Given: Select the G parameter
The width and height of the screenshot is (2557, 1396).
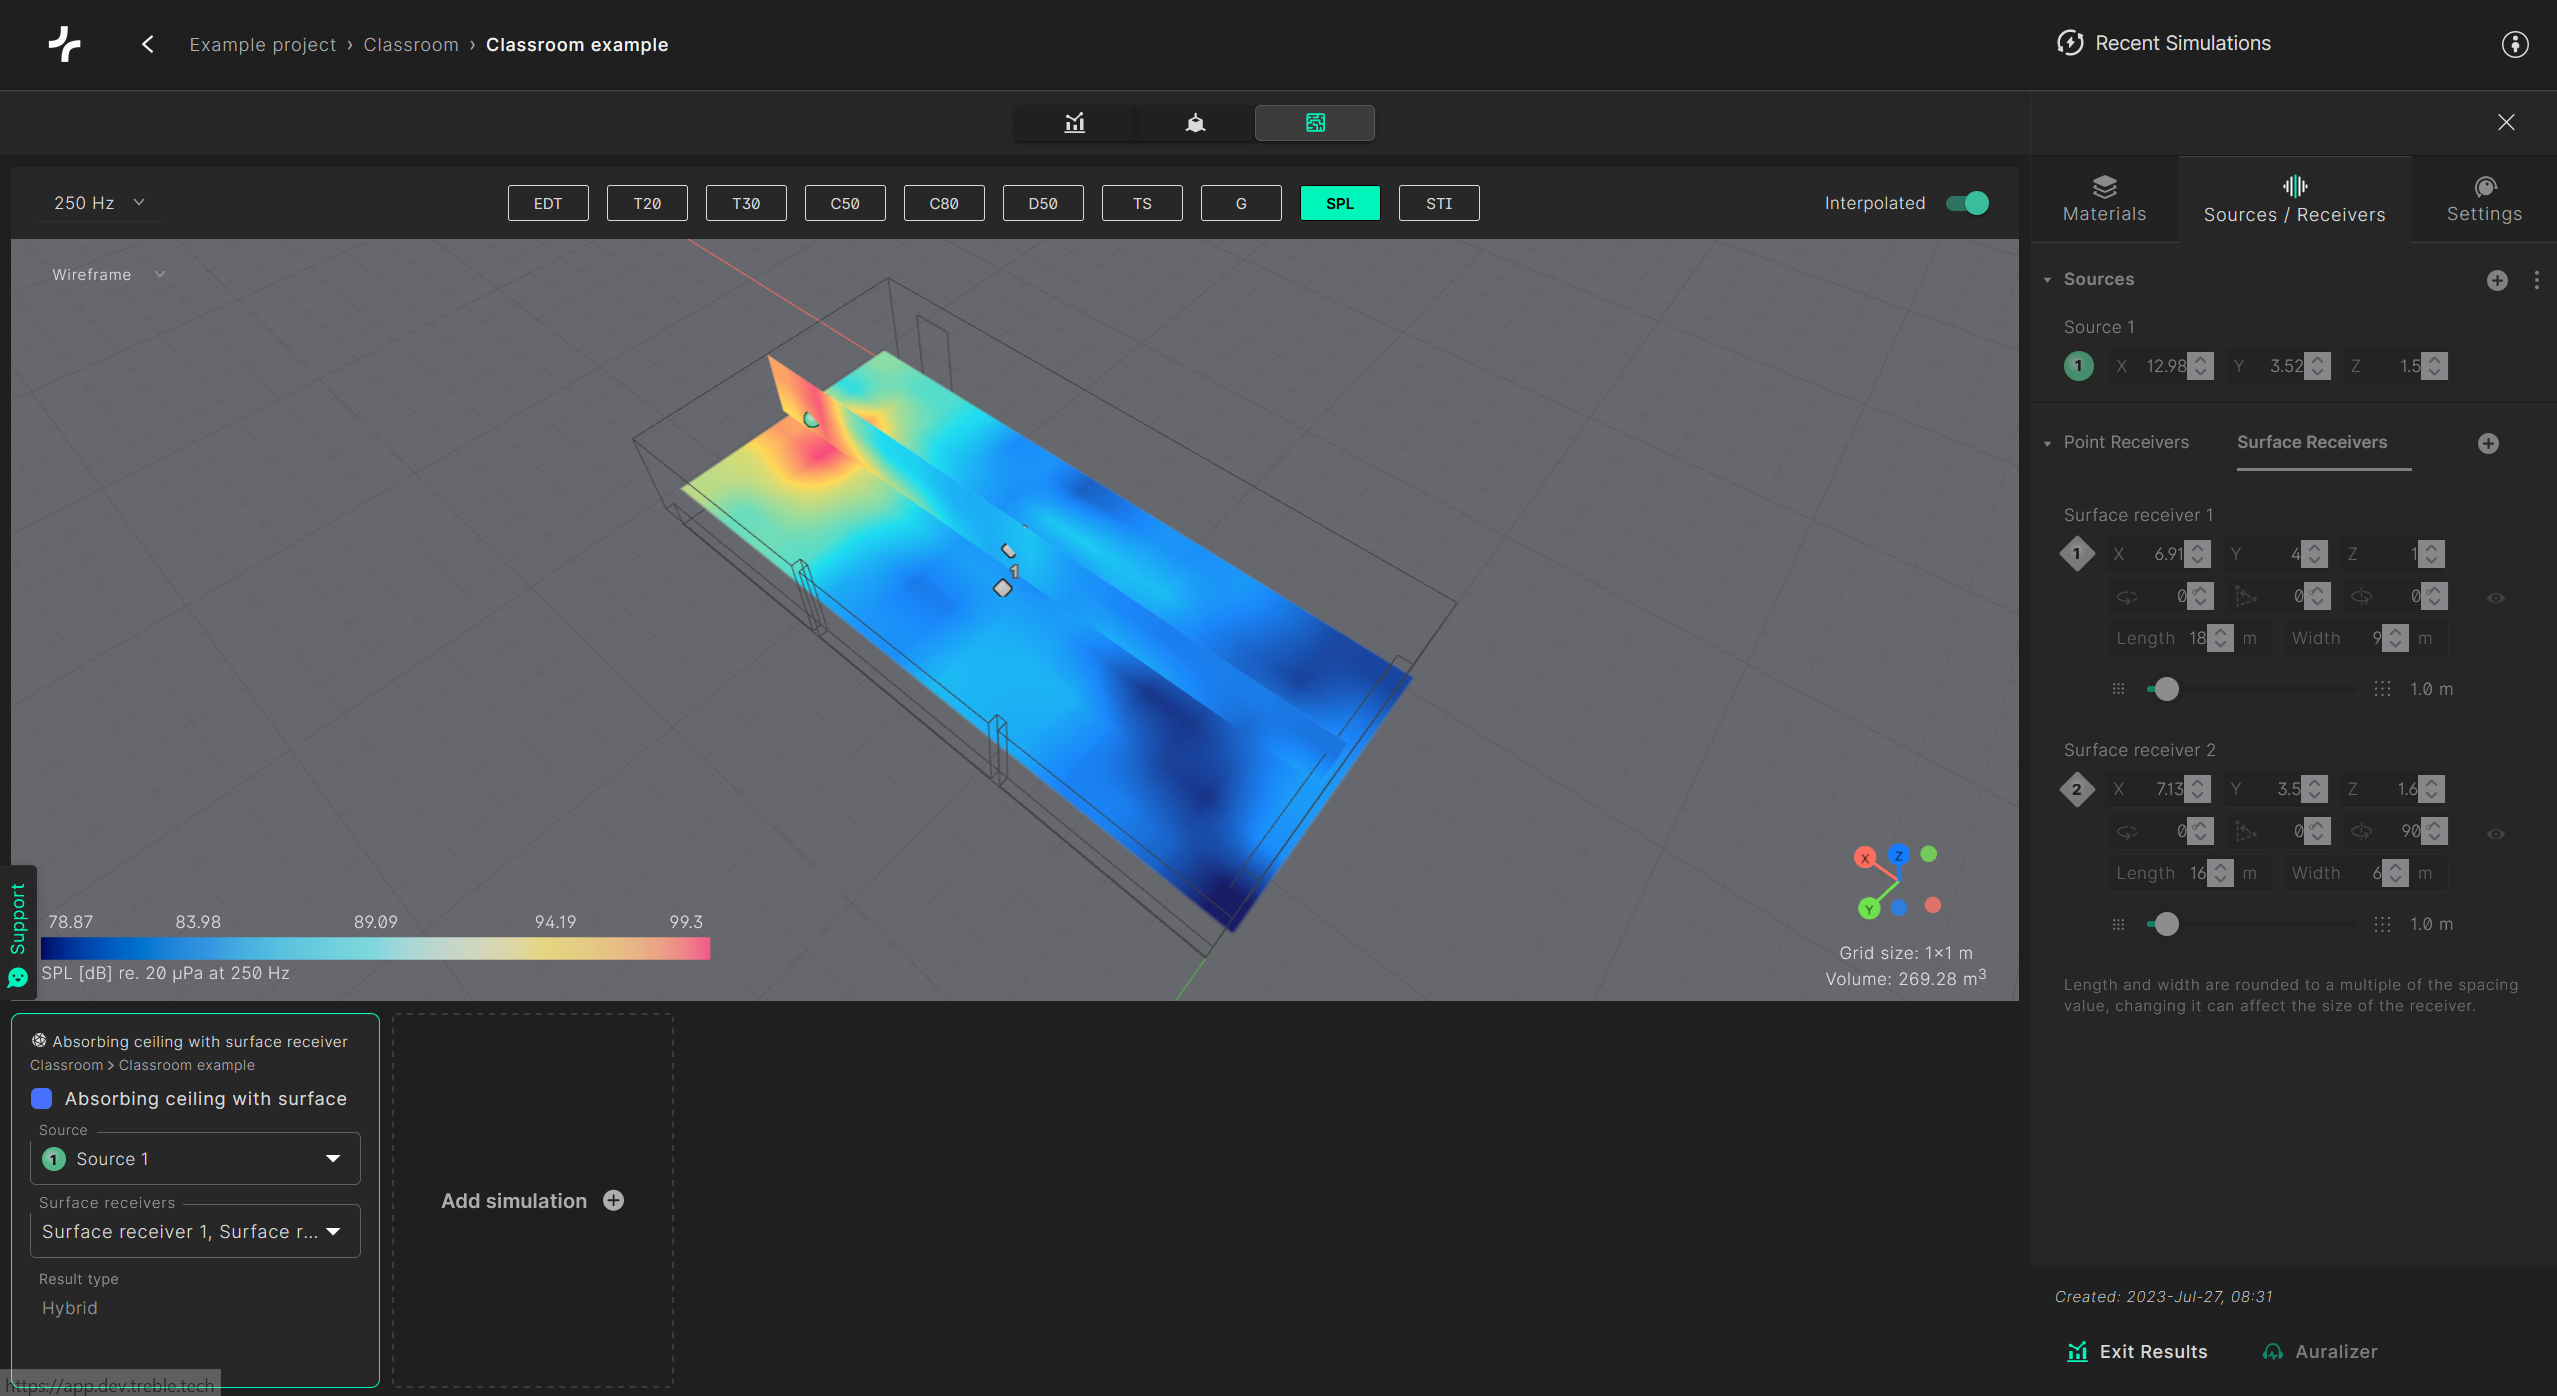Looking at the screenshot, I should point(1241,203).
